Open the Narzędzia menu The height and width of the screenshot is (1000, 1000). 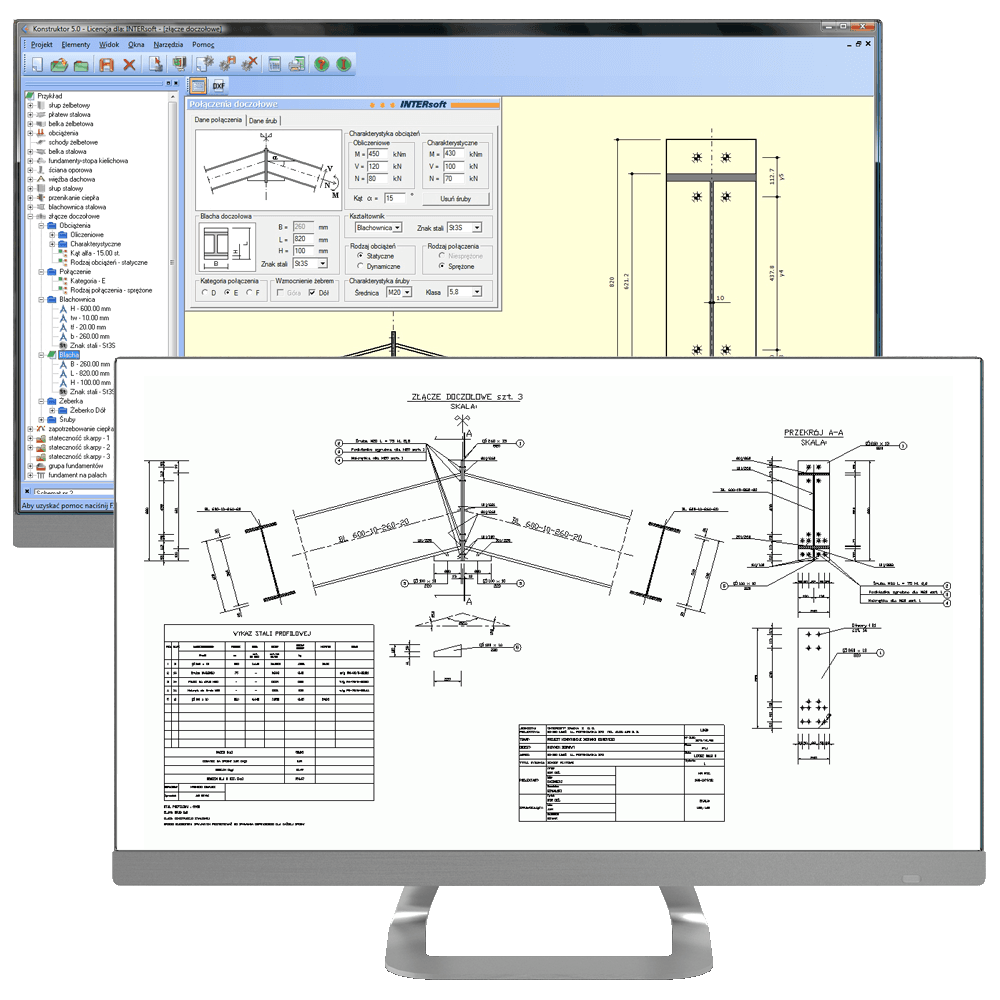pyautogui.click(x=168, y=45)
